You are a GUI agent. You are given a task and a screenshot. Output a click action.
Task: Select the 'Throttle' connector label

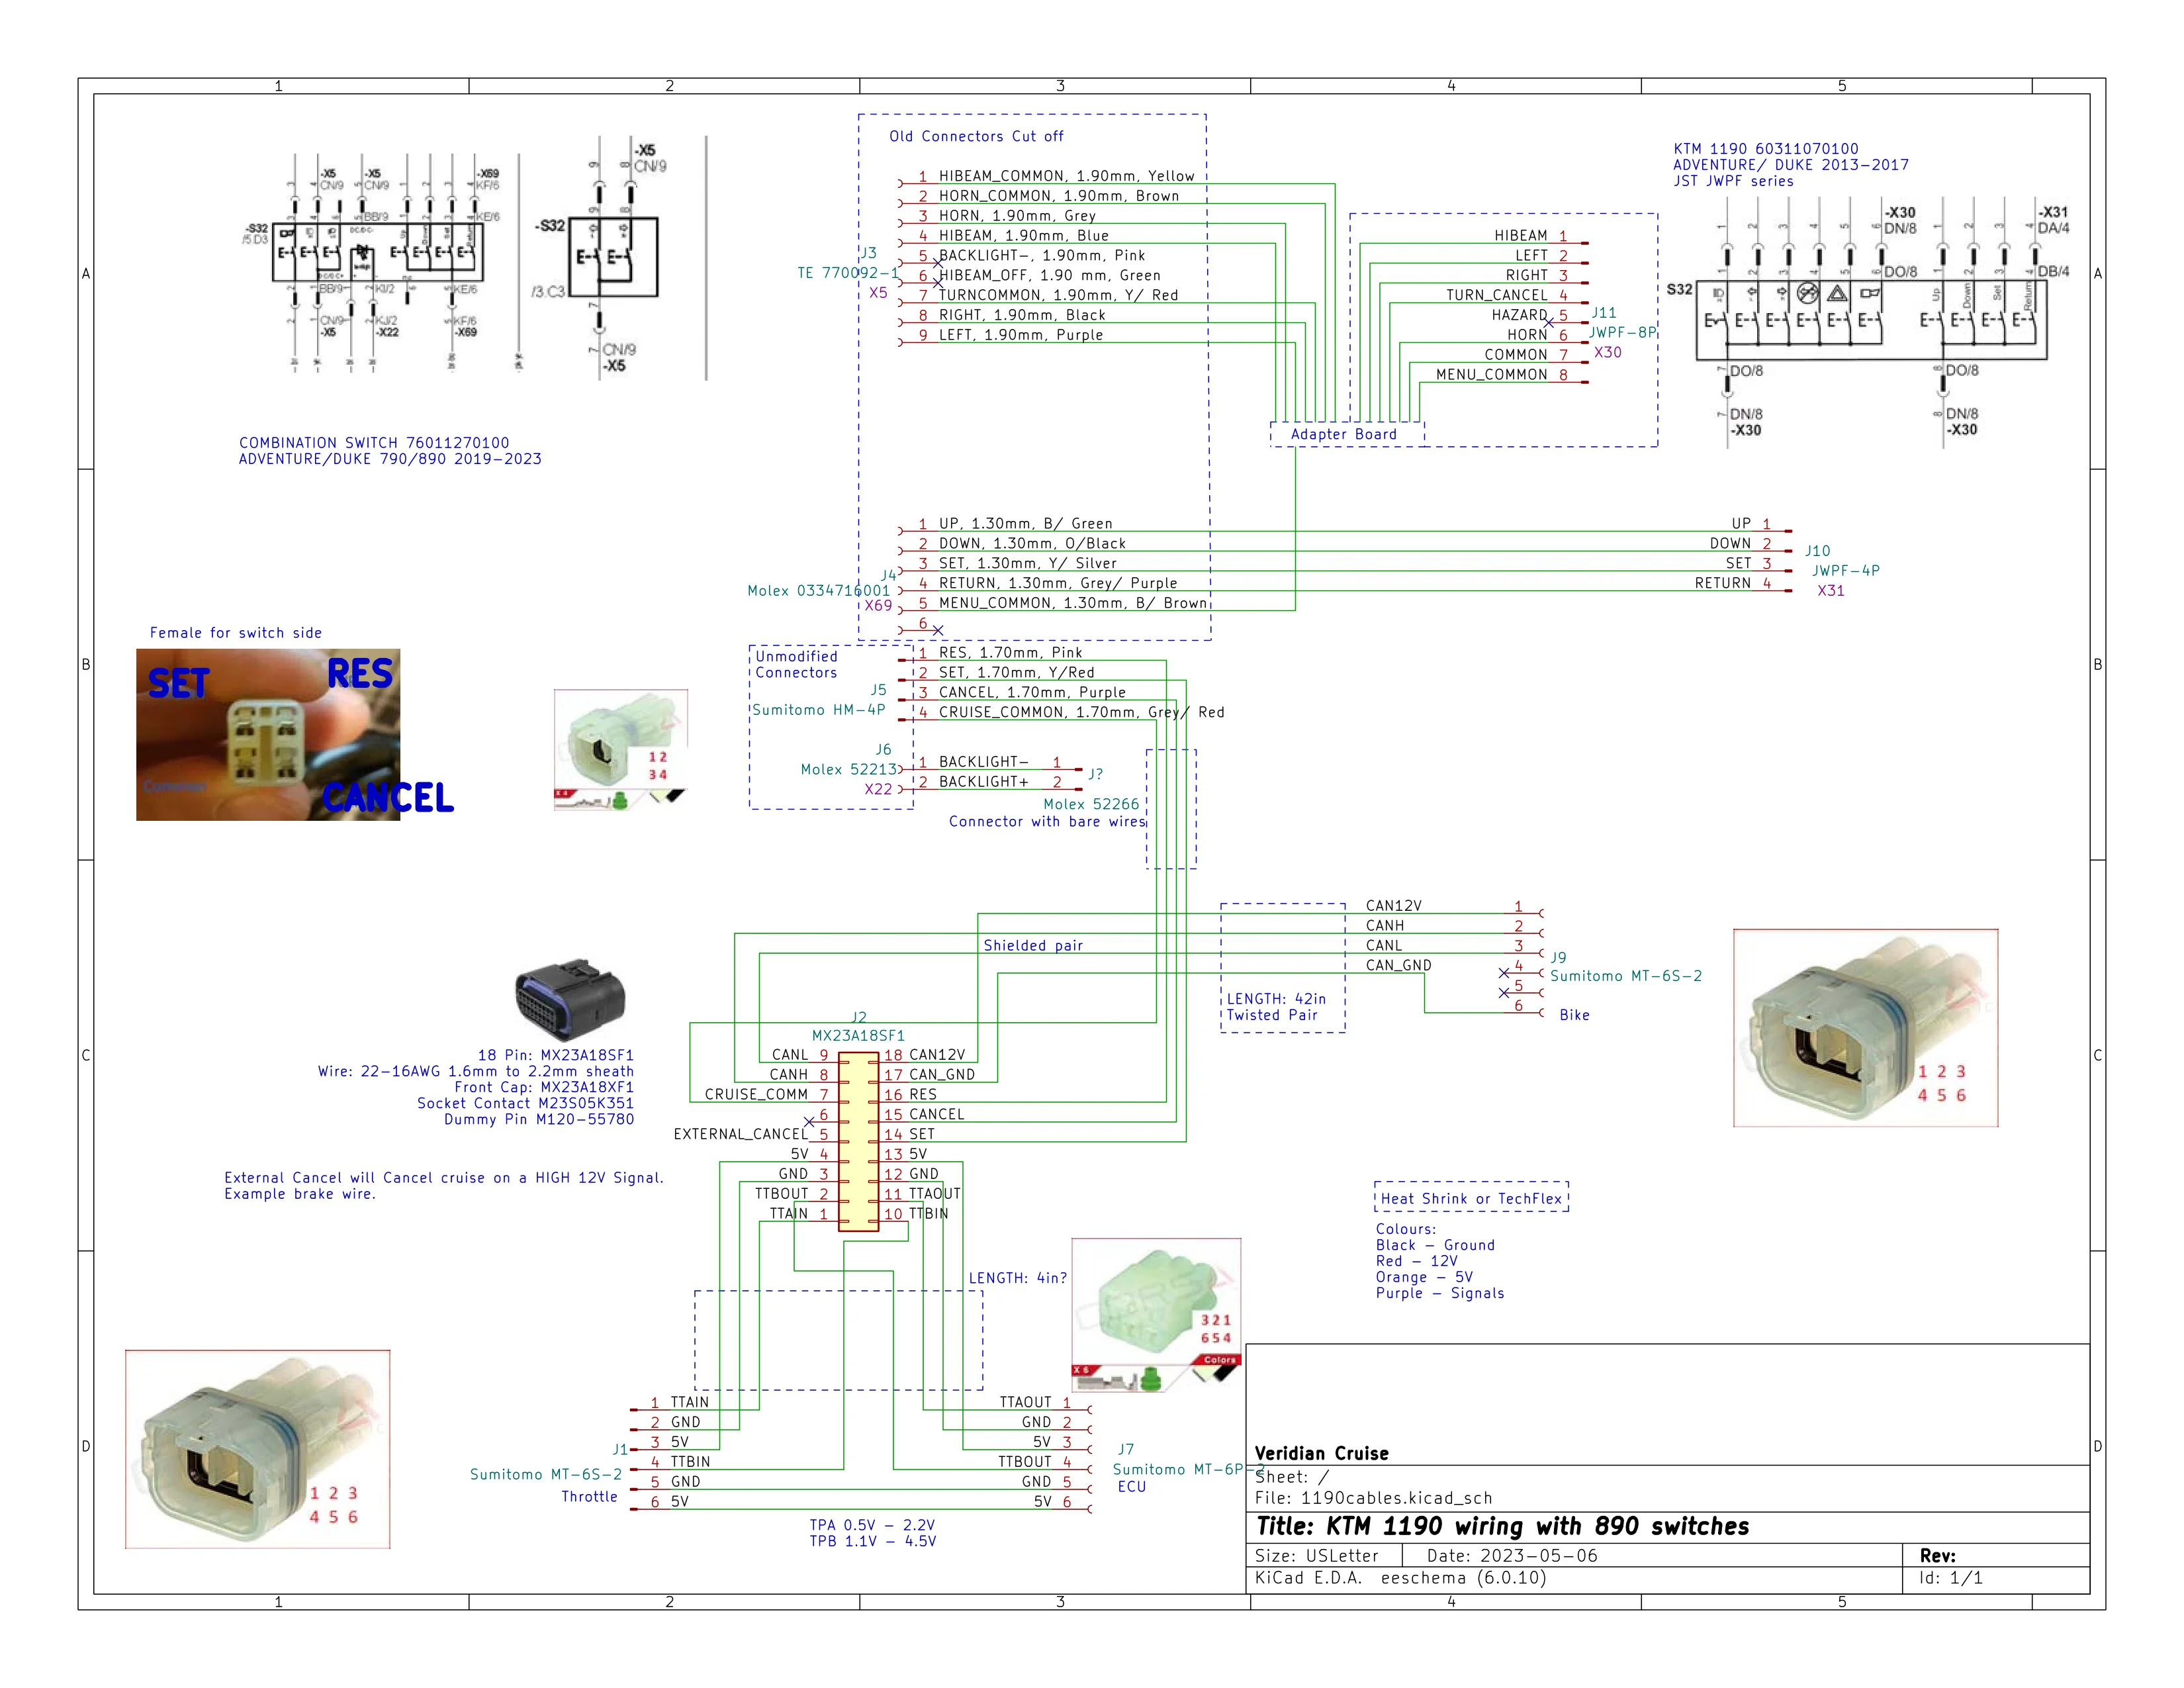pyautogui.click(x=589, y=1496)
